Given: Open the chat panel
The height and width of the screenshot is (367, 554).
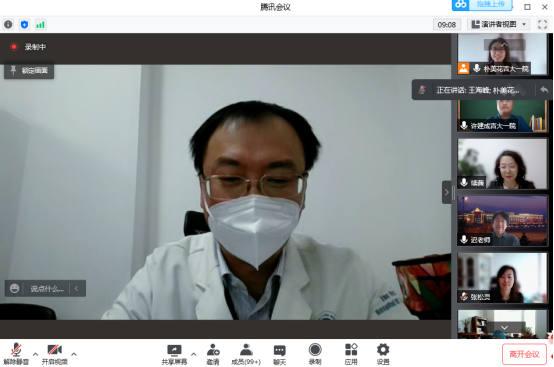Looking at the screenshot, I should click(279, 354).
